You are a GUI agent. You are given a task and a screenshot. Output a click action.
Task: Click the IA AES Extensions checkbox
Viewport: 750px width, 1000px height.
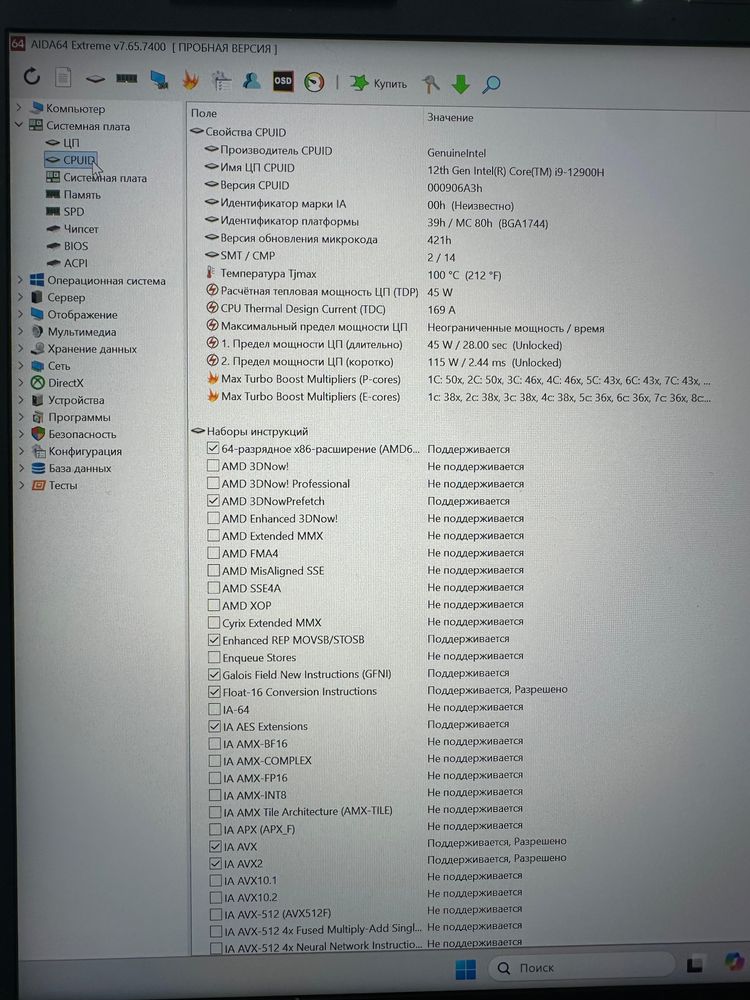pyautogui.click(x=215, y=726)
